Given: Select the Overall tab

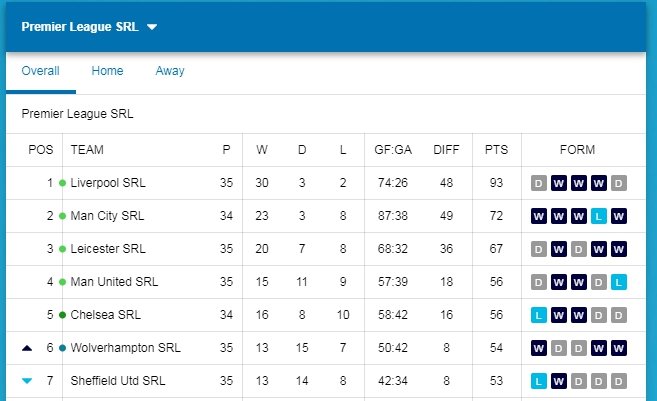Looking at the screenshot, I should (x=41, y=71).
